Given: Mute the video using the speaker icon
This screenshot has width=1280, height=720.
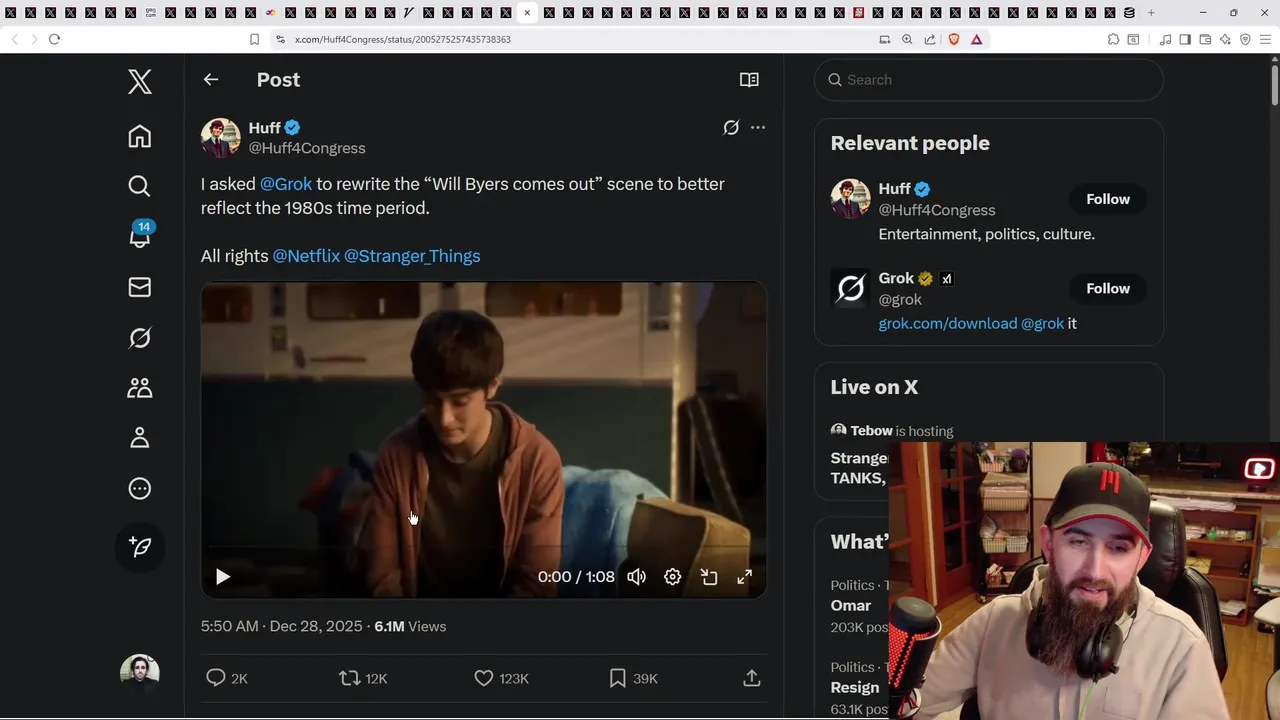Looking at the screenshot, I should [636, 577].
